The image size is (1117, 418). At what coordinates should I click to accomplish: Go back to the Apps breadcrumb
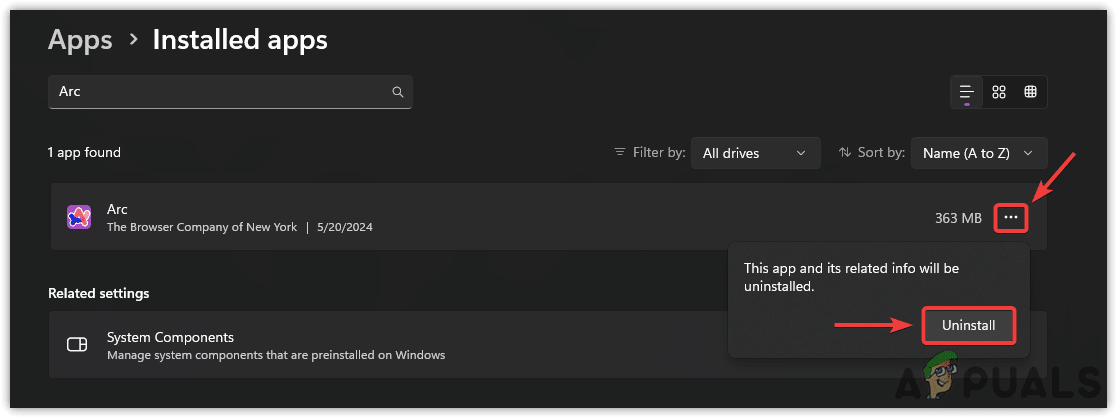coord(80,40)
